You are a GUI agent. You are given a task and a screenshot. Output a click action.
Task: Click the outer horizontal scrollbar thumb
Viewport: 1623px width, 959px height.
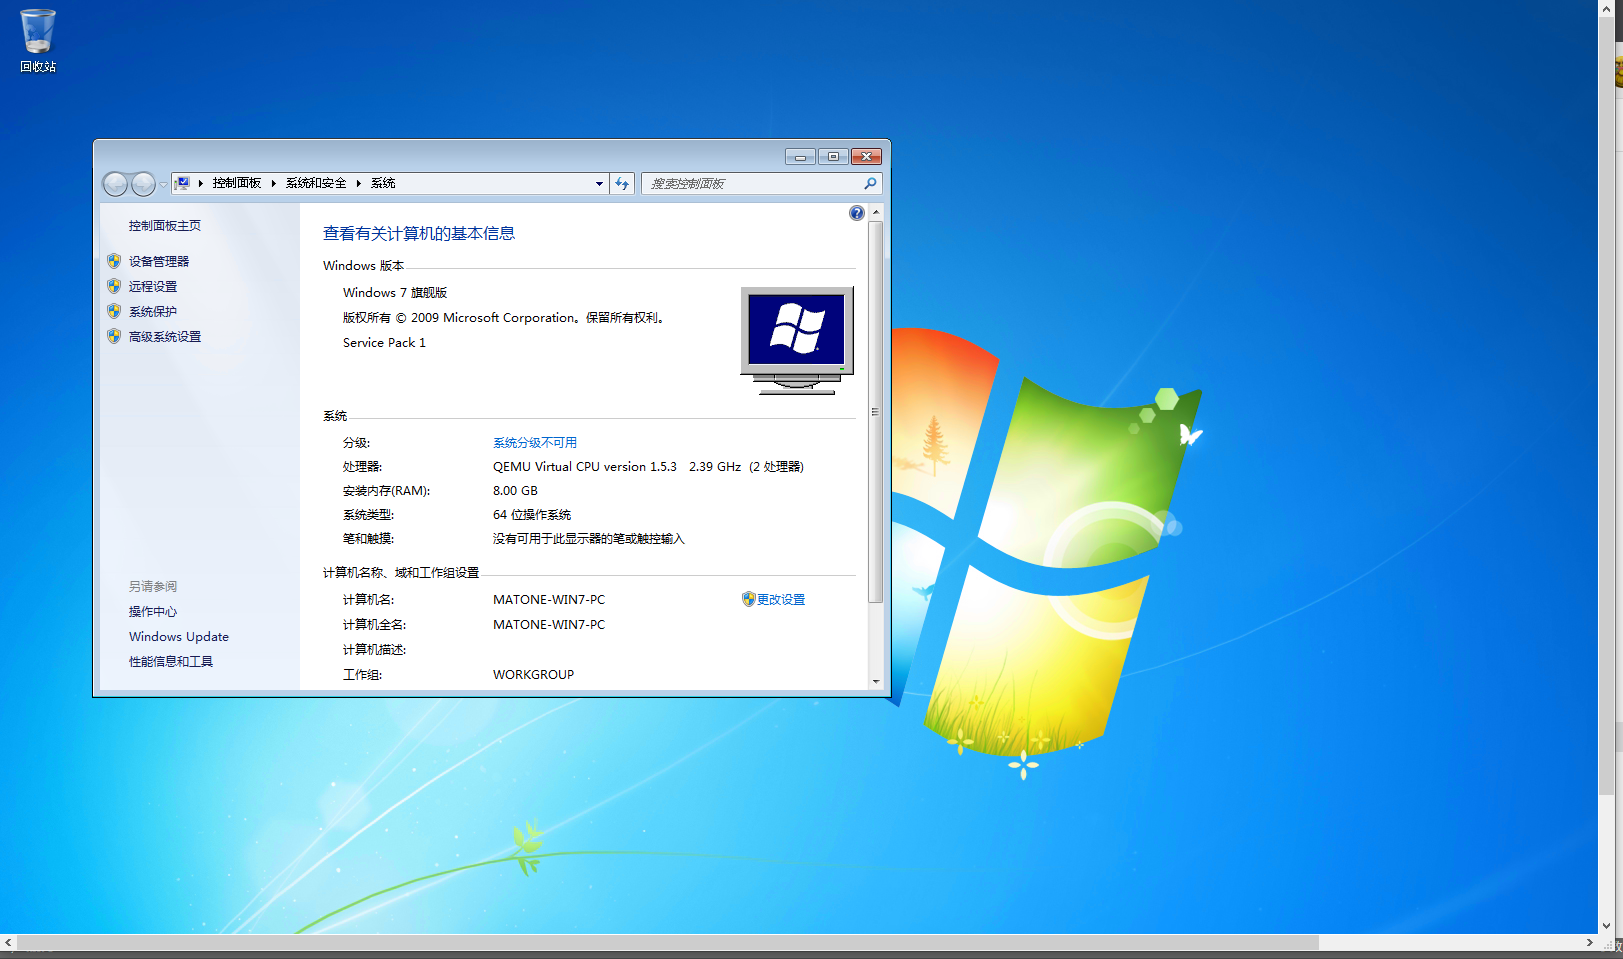coord(668,943)
